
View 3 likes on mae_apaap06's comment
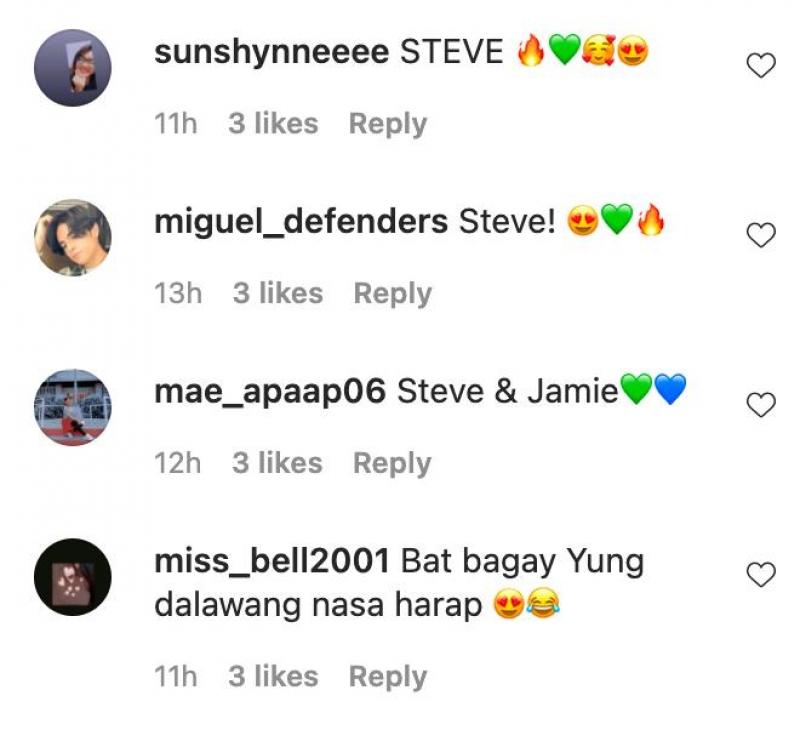point(277,463)
